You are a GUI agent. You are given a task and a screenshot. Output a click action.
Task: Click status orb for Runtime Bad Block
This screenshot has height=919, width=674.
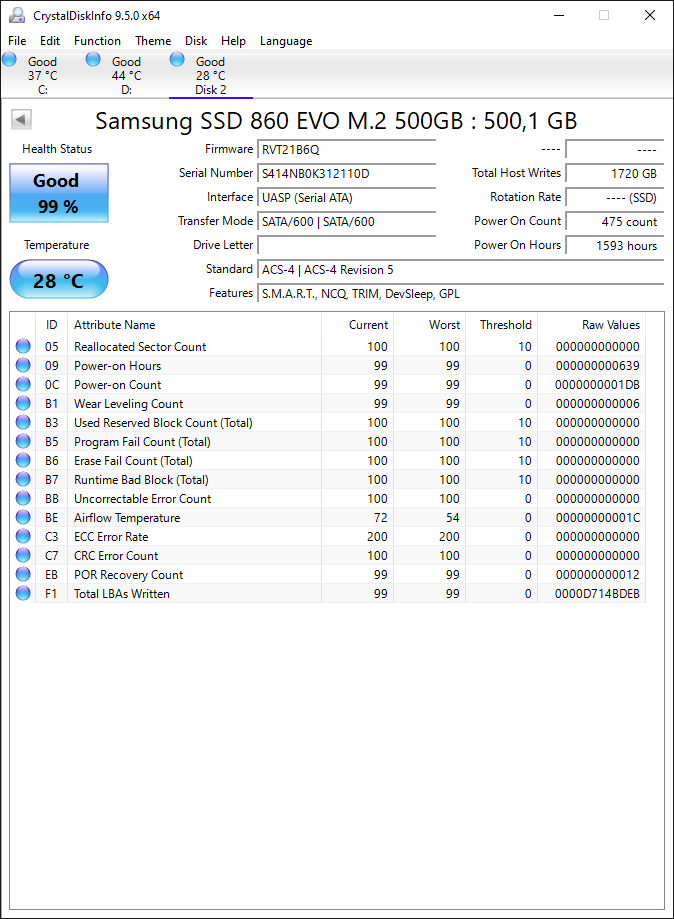(23, 479)
